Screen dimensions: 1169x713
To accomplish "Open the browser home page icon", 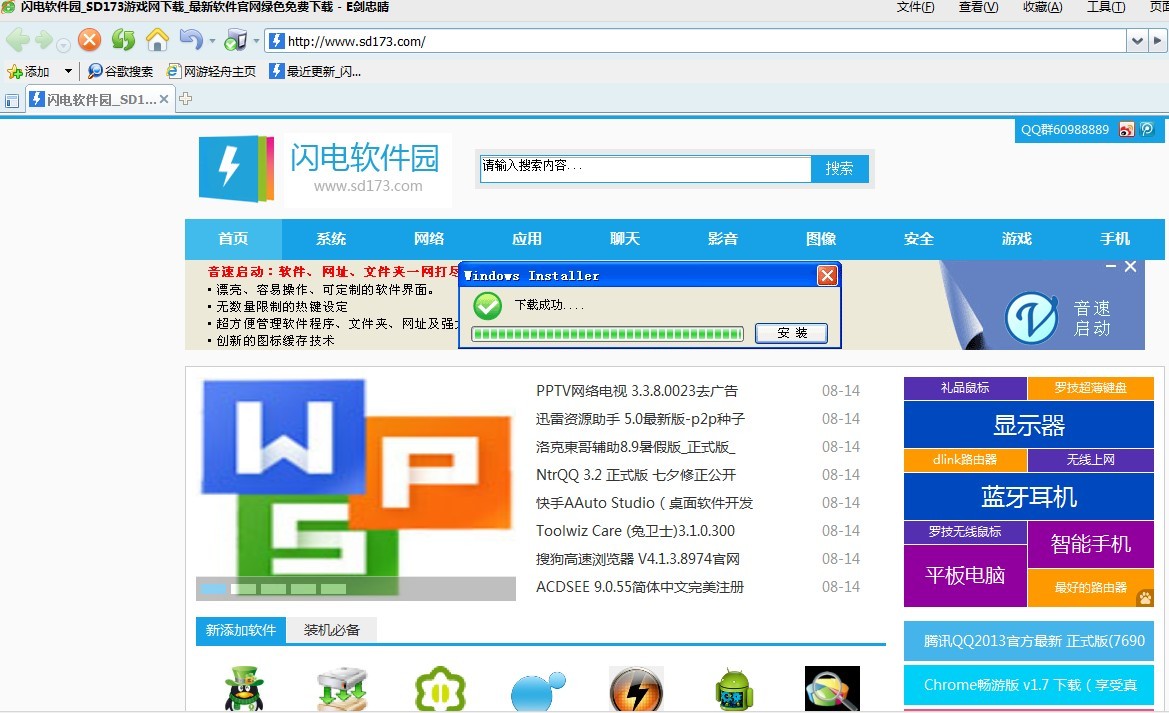I will tap(157, 40).
